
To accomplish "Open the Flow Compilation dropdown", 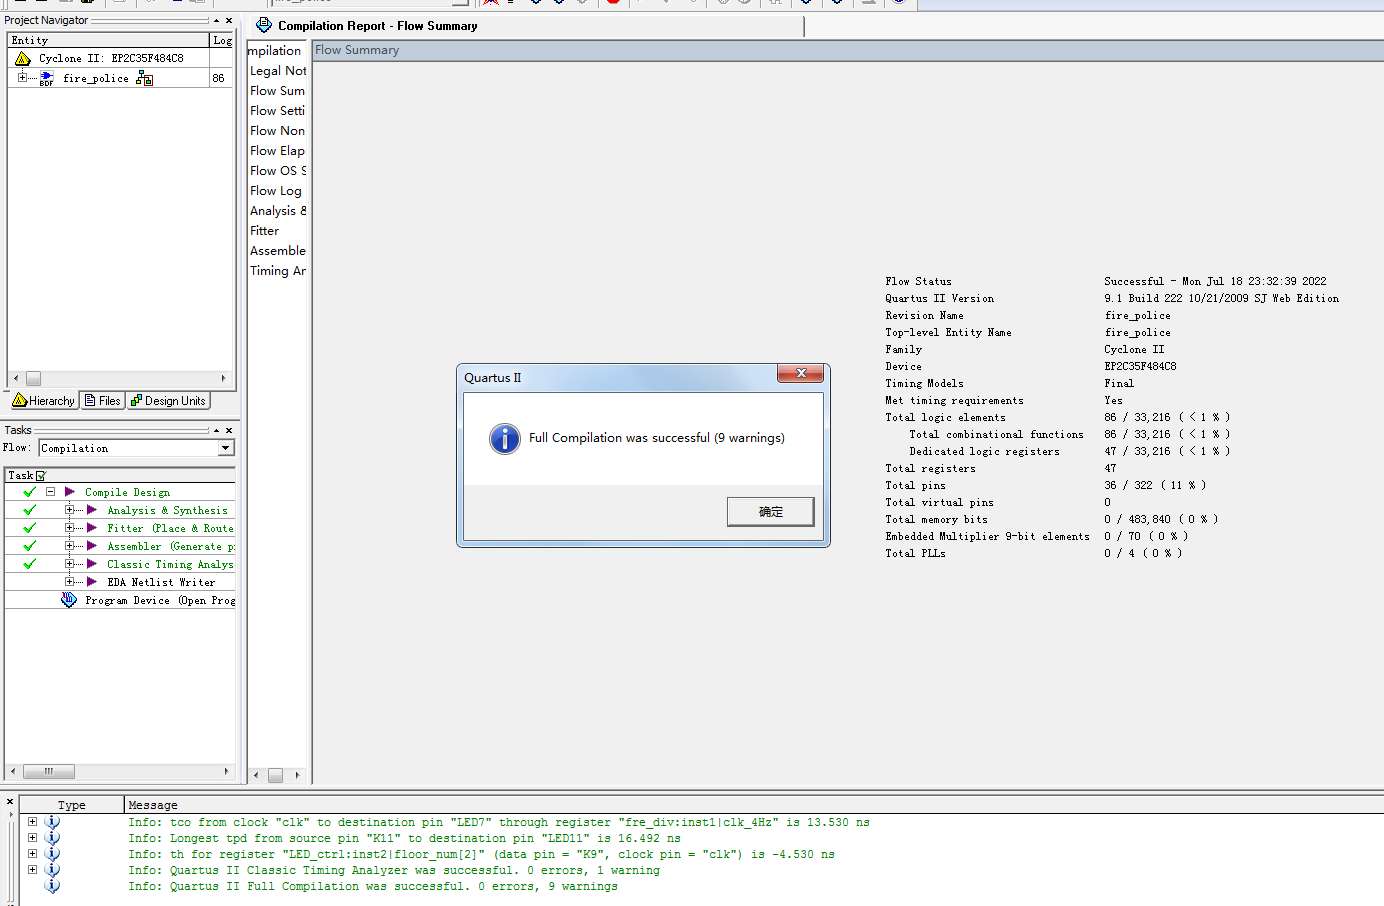I will click(x=226, y=448).
